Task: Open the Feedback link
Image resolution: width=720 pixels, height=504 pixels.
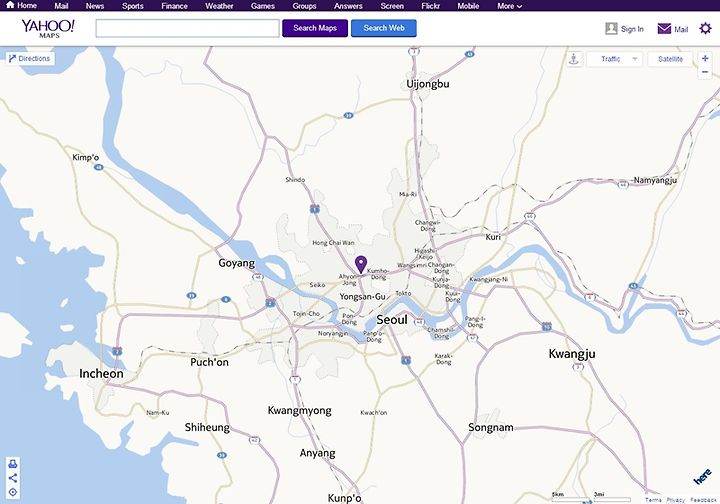Action: point(703,500)
